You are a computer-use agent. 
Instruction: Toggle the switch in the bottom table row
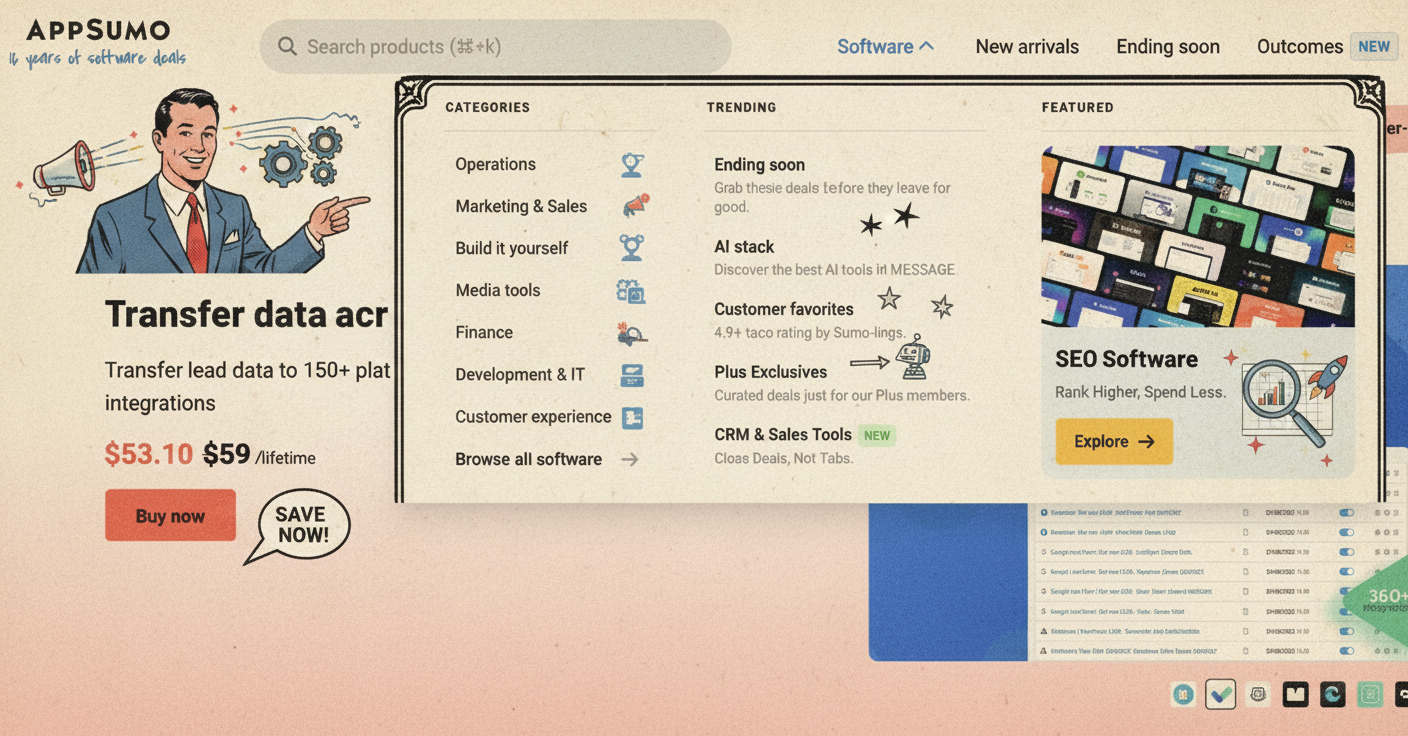pos(1346,651)
